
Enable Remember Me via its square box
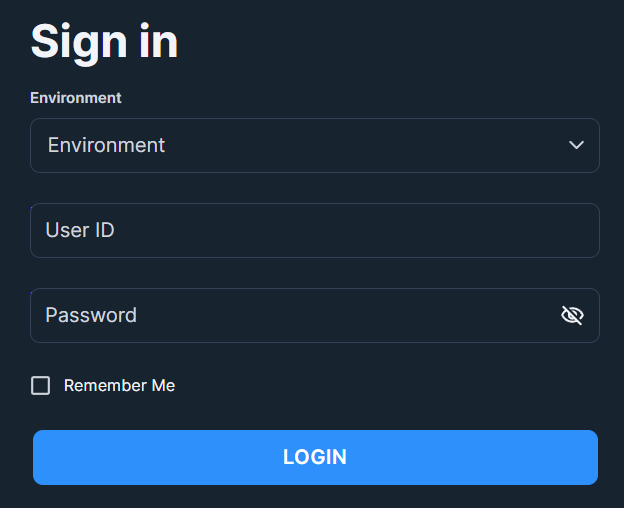click(41, 385)
